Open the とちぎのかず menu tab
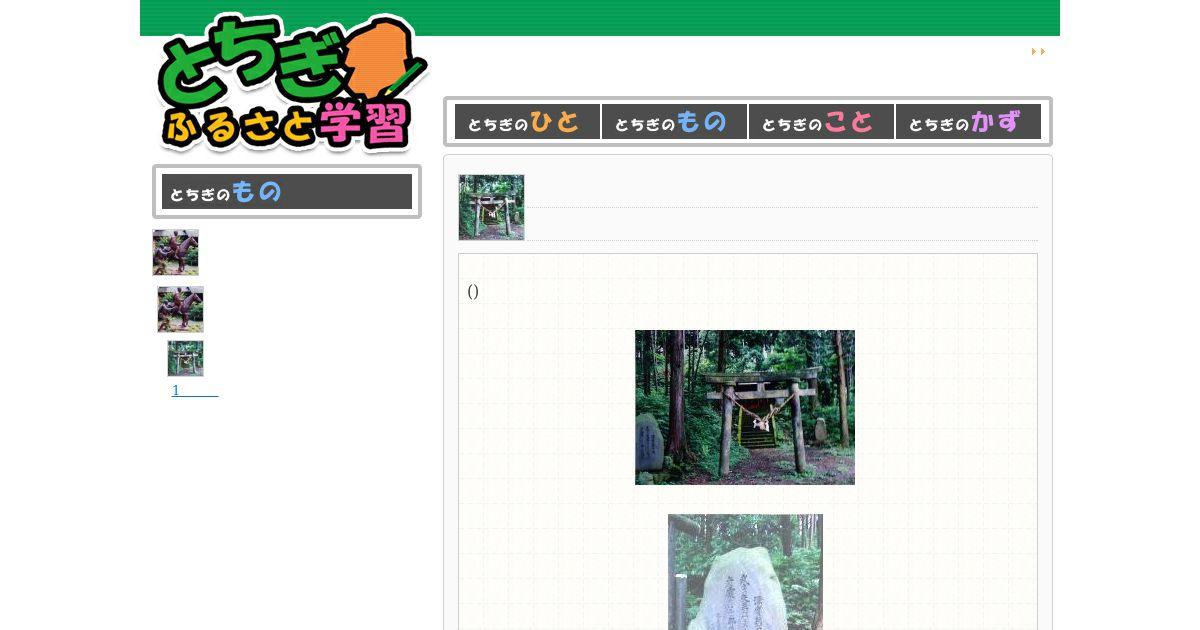Image resolution: width=1200 pixels, height=630 pixels. click(x=968, y=122)
